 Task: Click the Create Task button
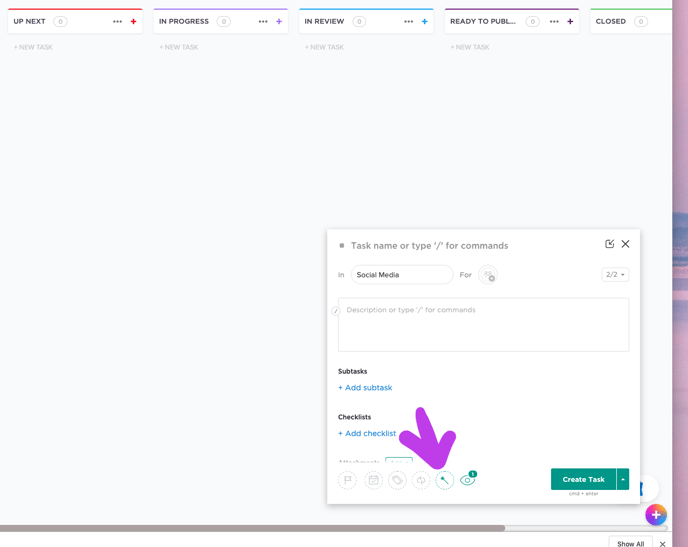[583, 479]
